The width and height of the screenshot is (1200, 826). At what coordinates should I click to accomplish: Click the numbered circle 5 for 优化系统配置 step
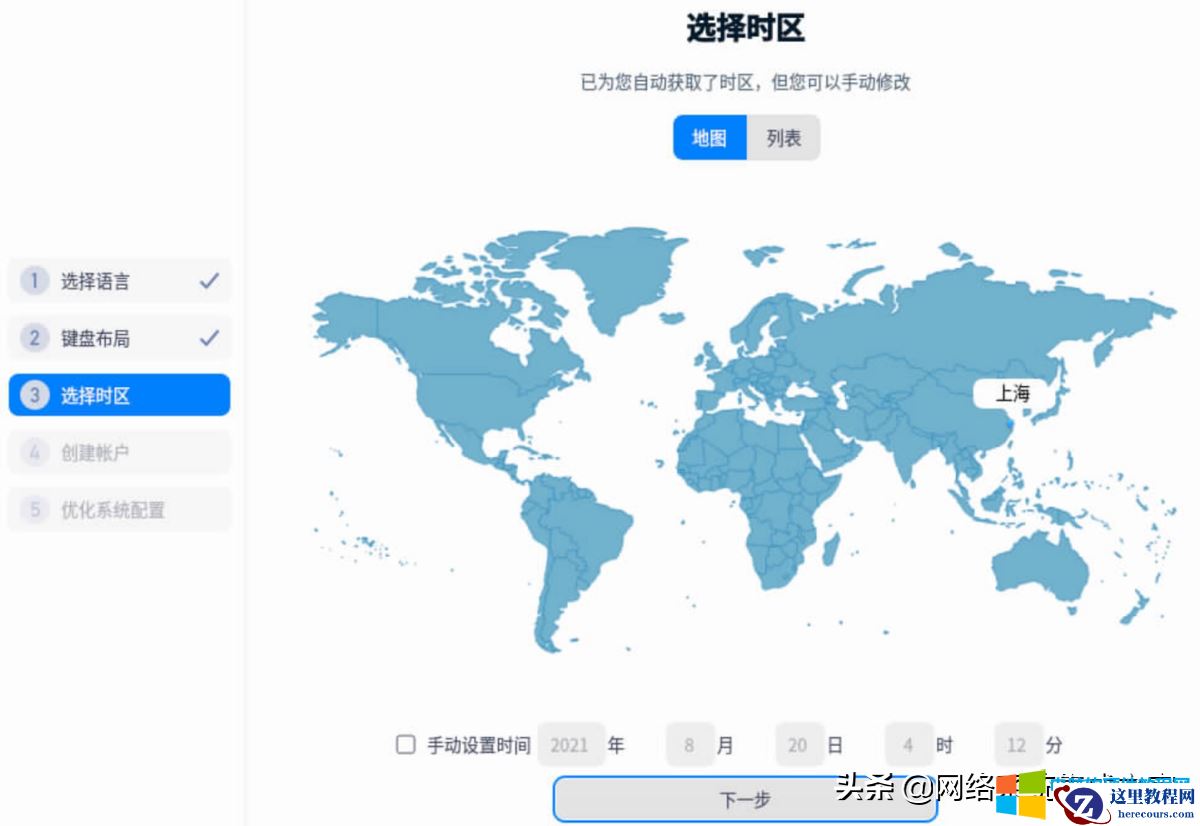point(34,509)
